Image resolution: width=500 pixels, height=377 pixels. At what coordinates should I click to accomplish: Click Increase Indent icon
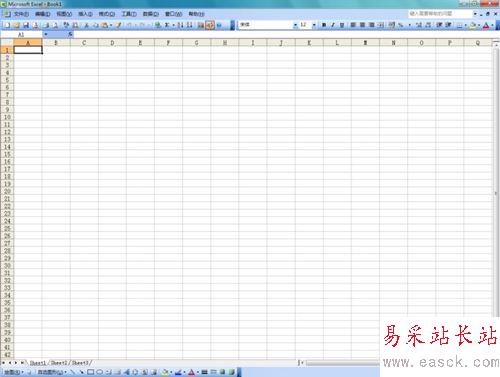point(448,25)
